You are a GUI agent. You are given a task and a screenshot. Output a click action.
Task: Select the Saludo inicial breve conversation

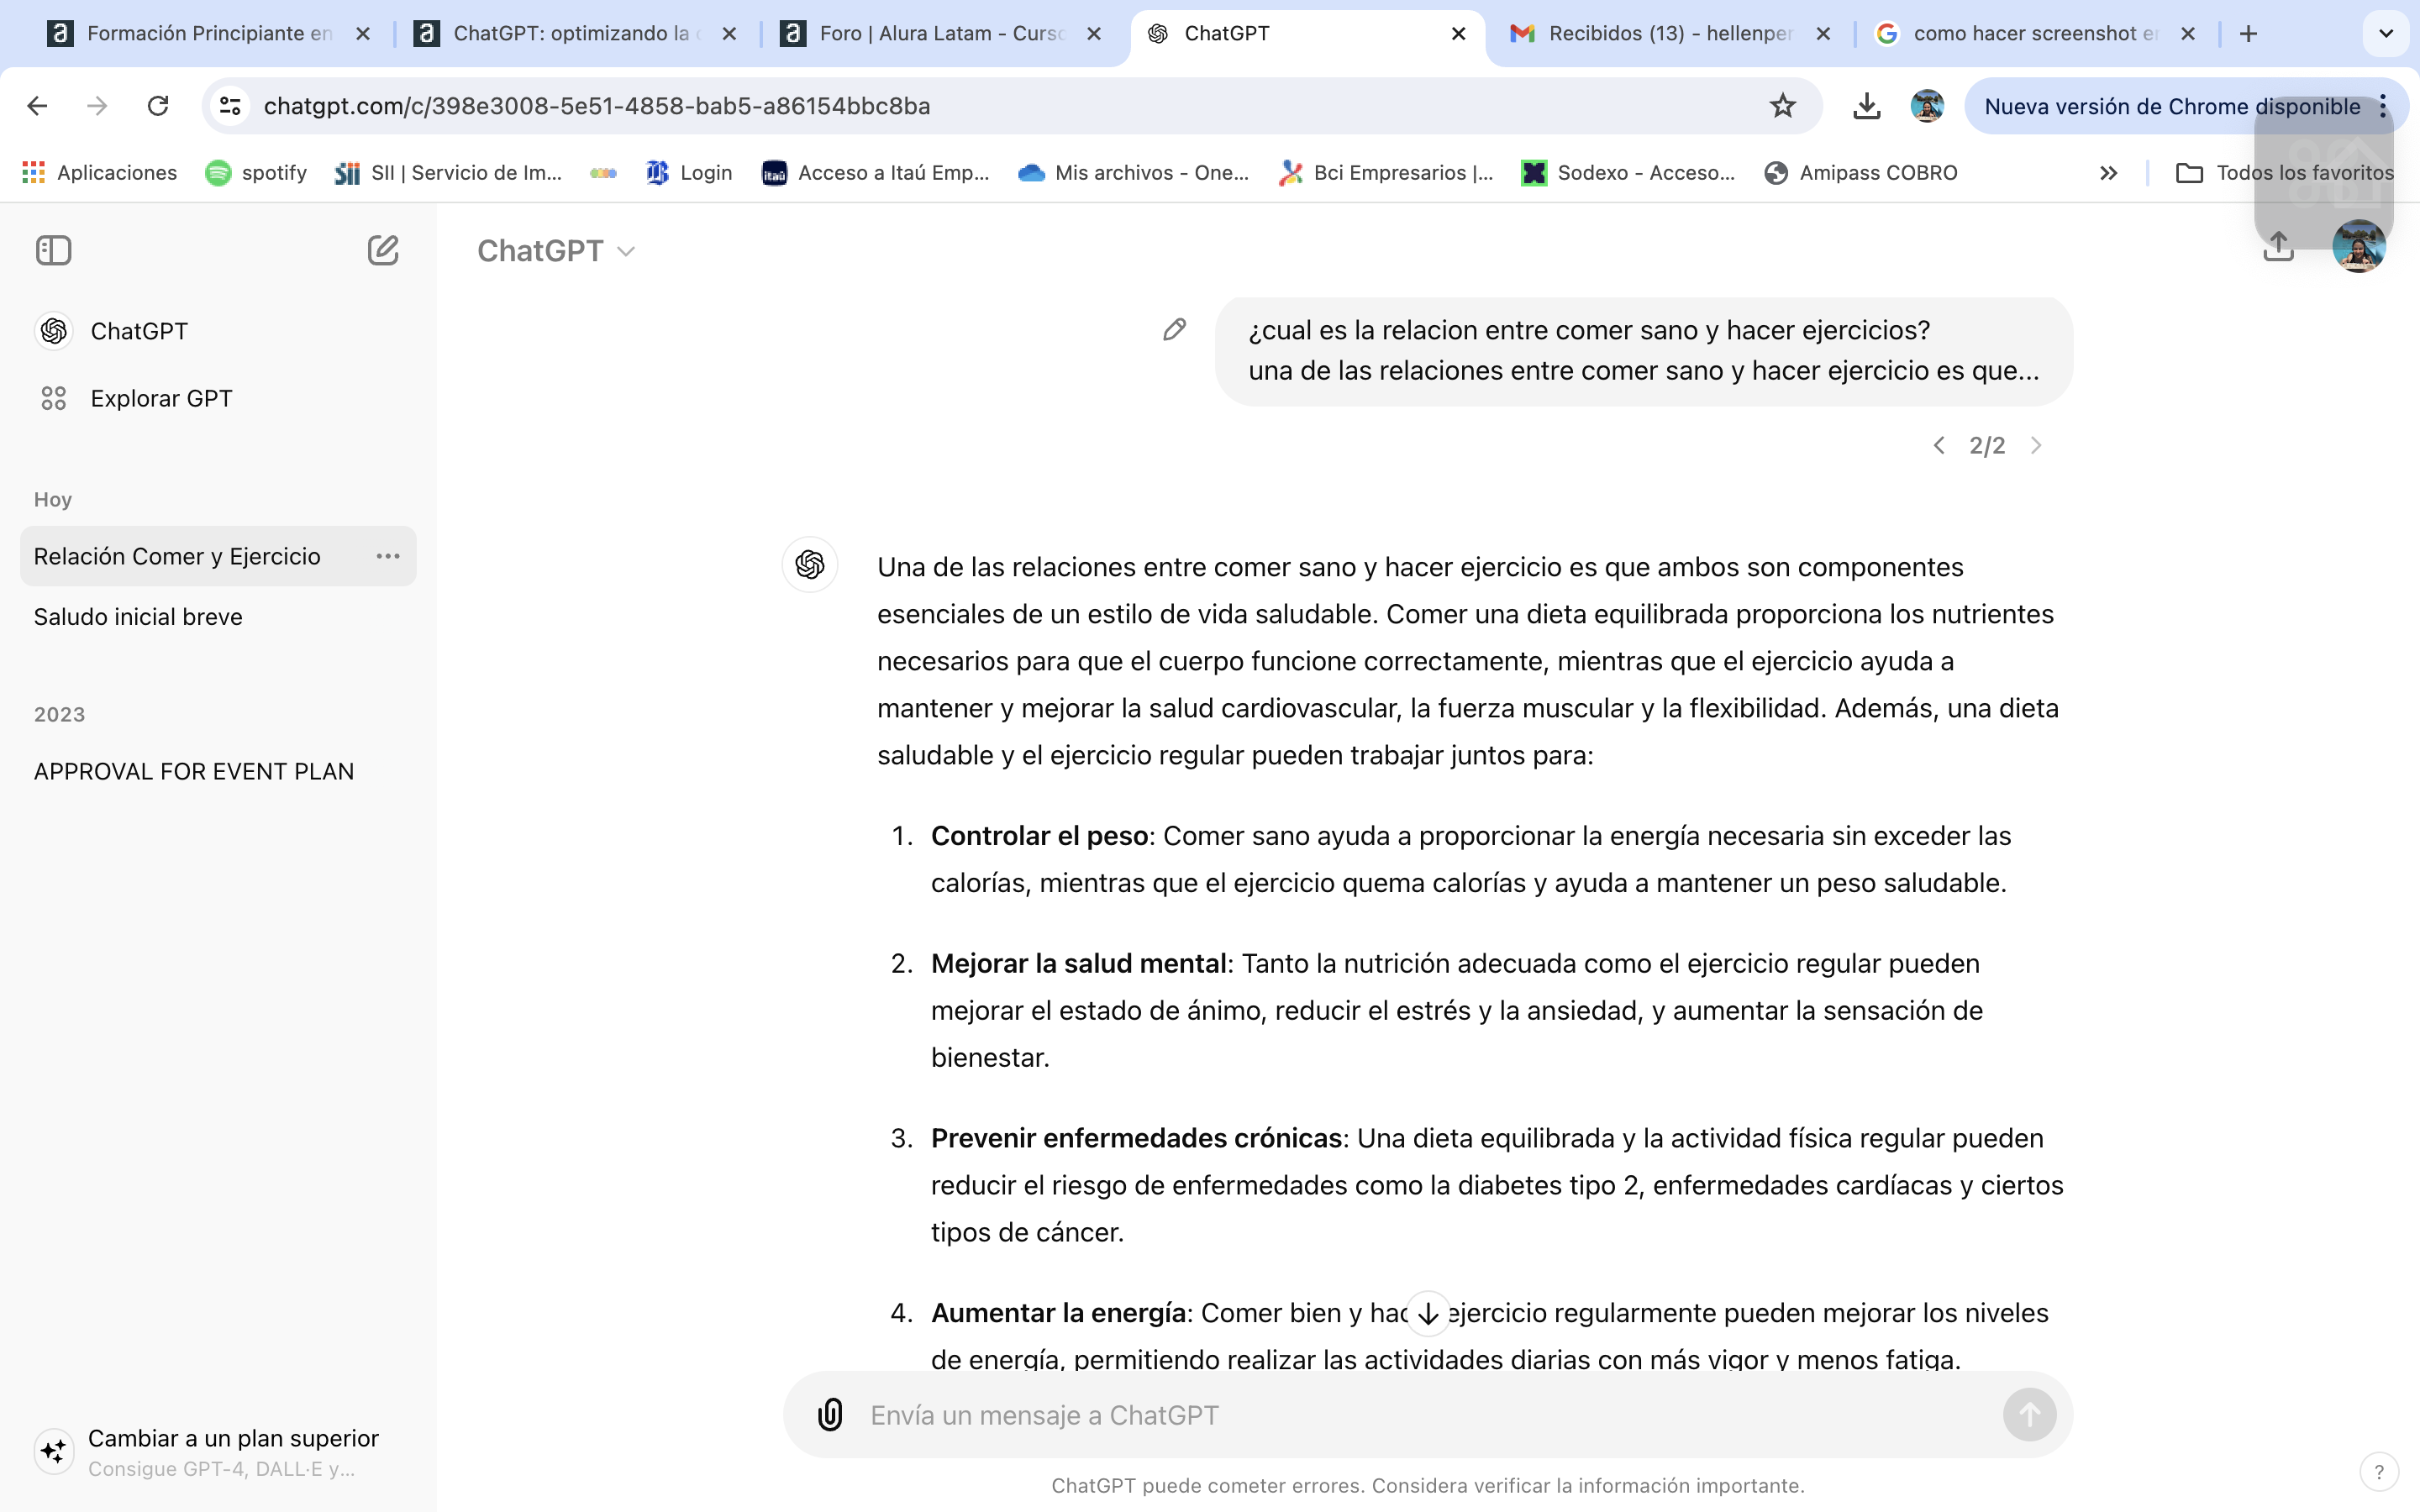(138, 615)
